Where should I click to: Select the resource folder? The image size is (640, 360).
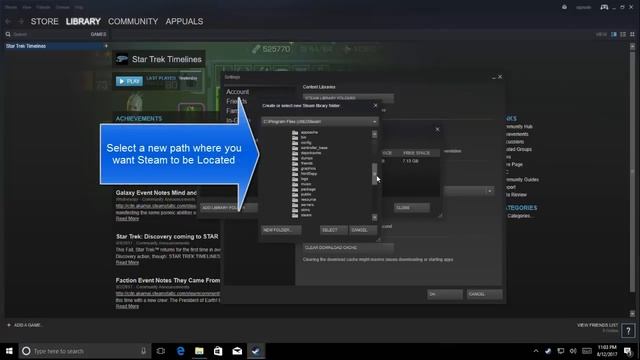pyautogui.click(x=308, y=200)
